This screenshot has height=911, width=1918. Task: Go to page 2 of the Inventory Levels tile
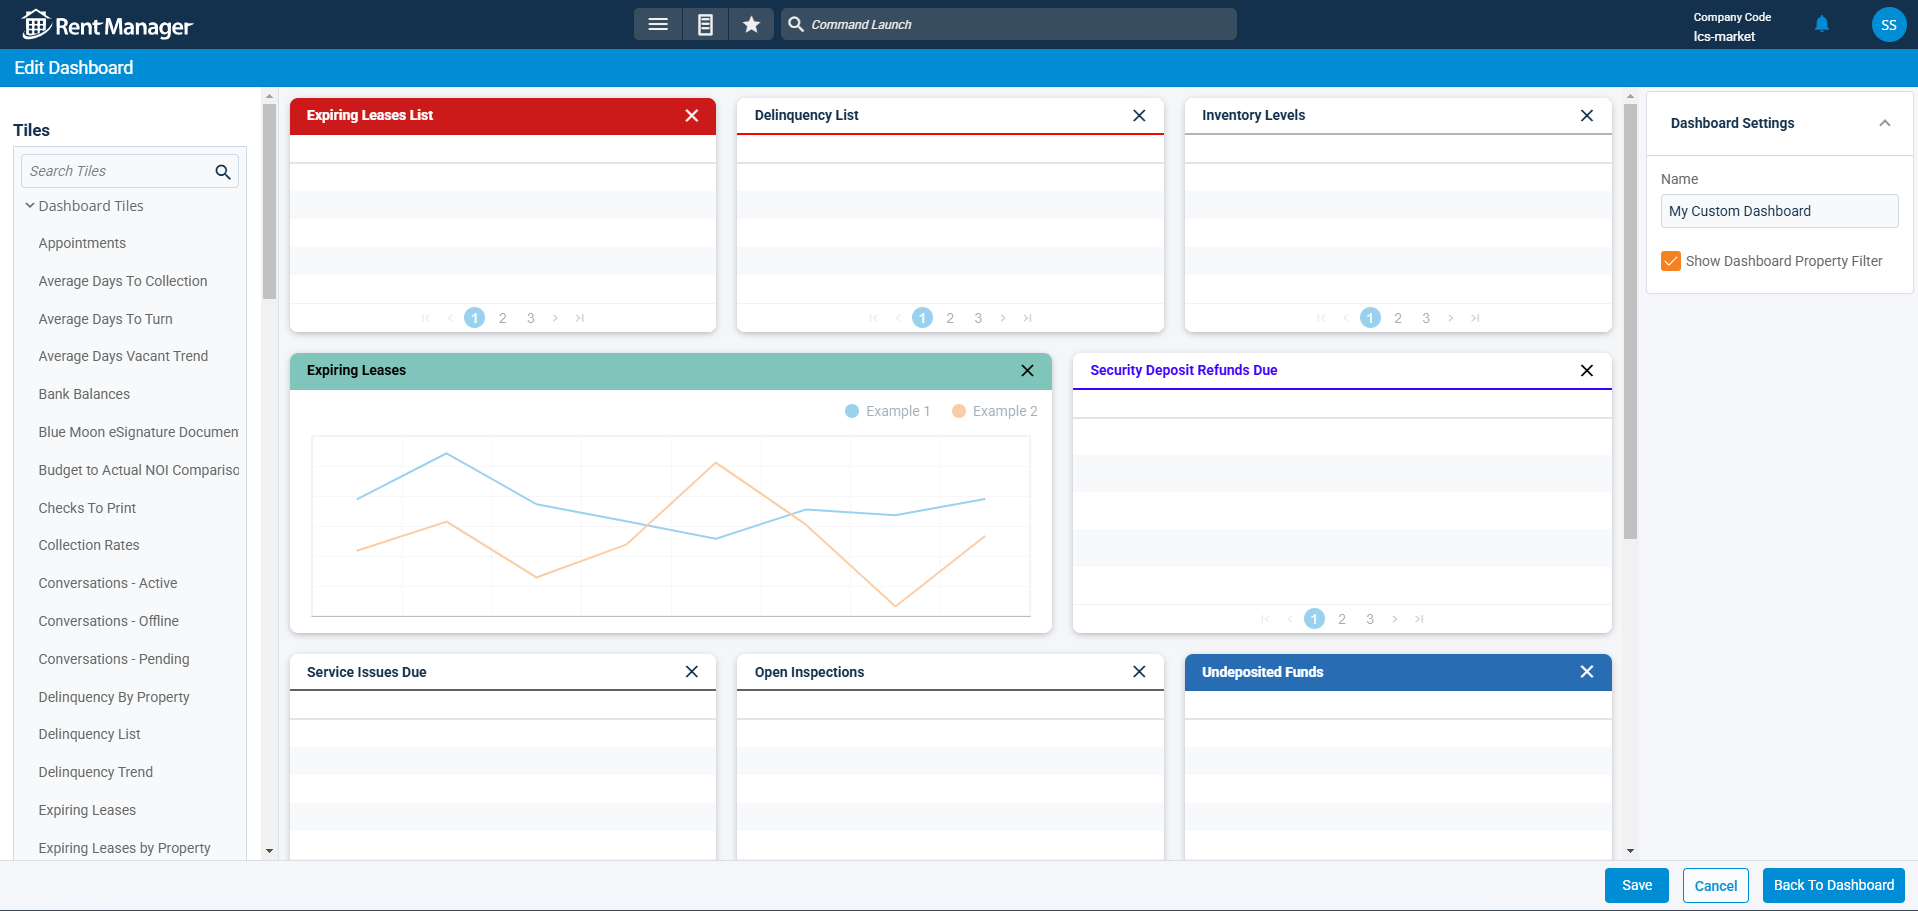[x=1397, y=318]
